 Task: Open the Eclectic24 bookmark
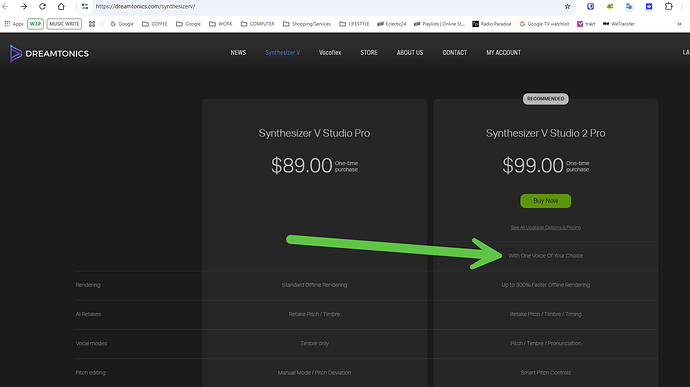392,24
